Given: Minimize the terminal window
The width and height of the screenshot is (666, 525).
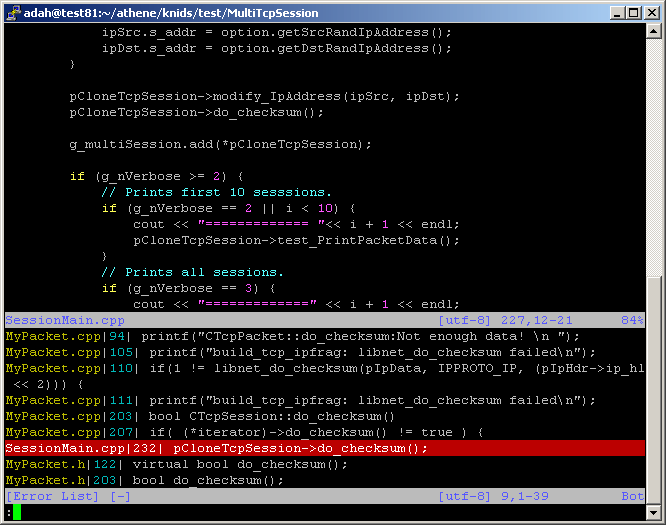Looking at the screenshot, I should 617,13.
